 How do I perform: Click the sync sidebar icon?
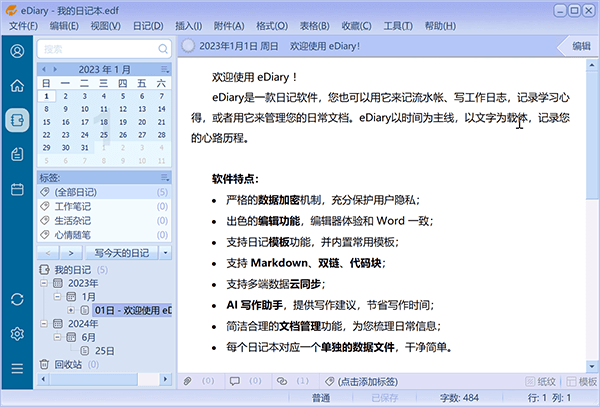(17, 299)
